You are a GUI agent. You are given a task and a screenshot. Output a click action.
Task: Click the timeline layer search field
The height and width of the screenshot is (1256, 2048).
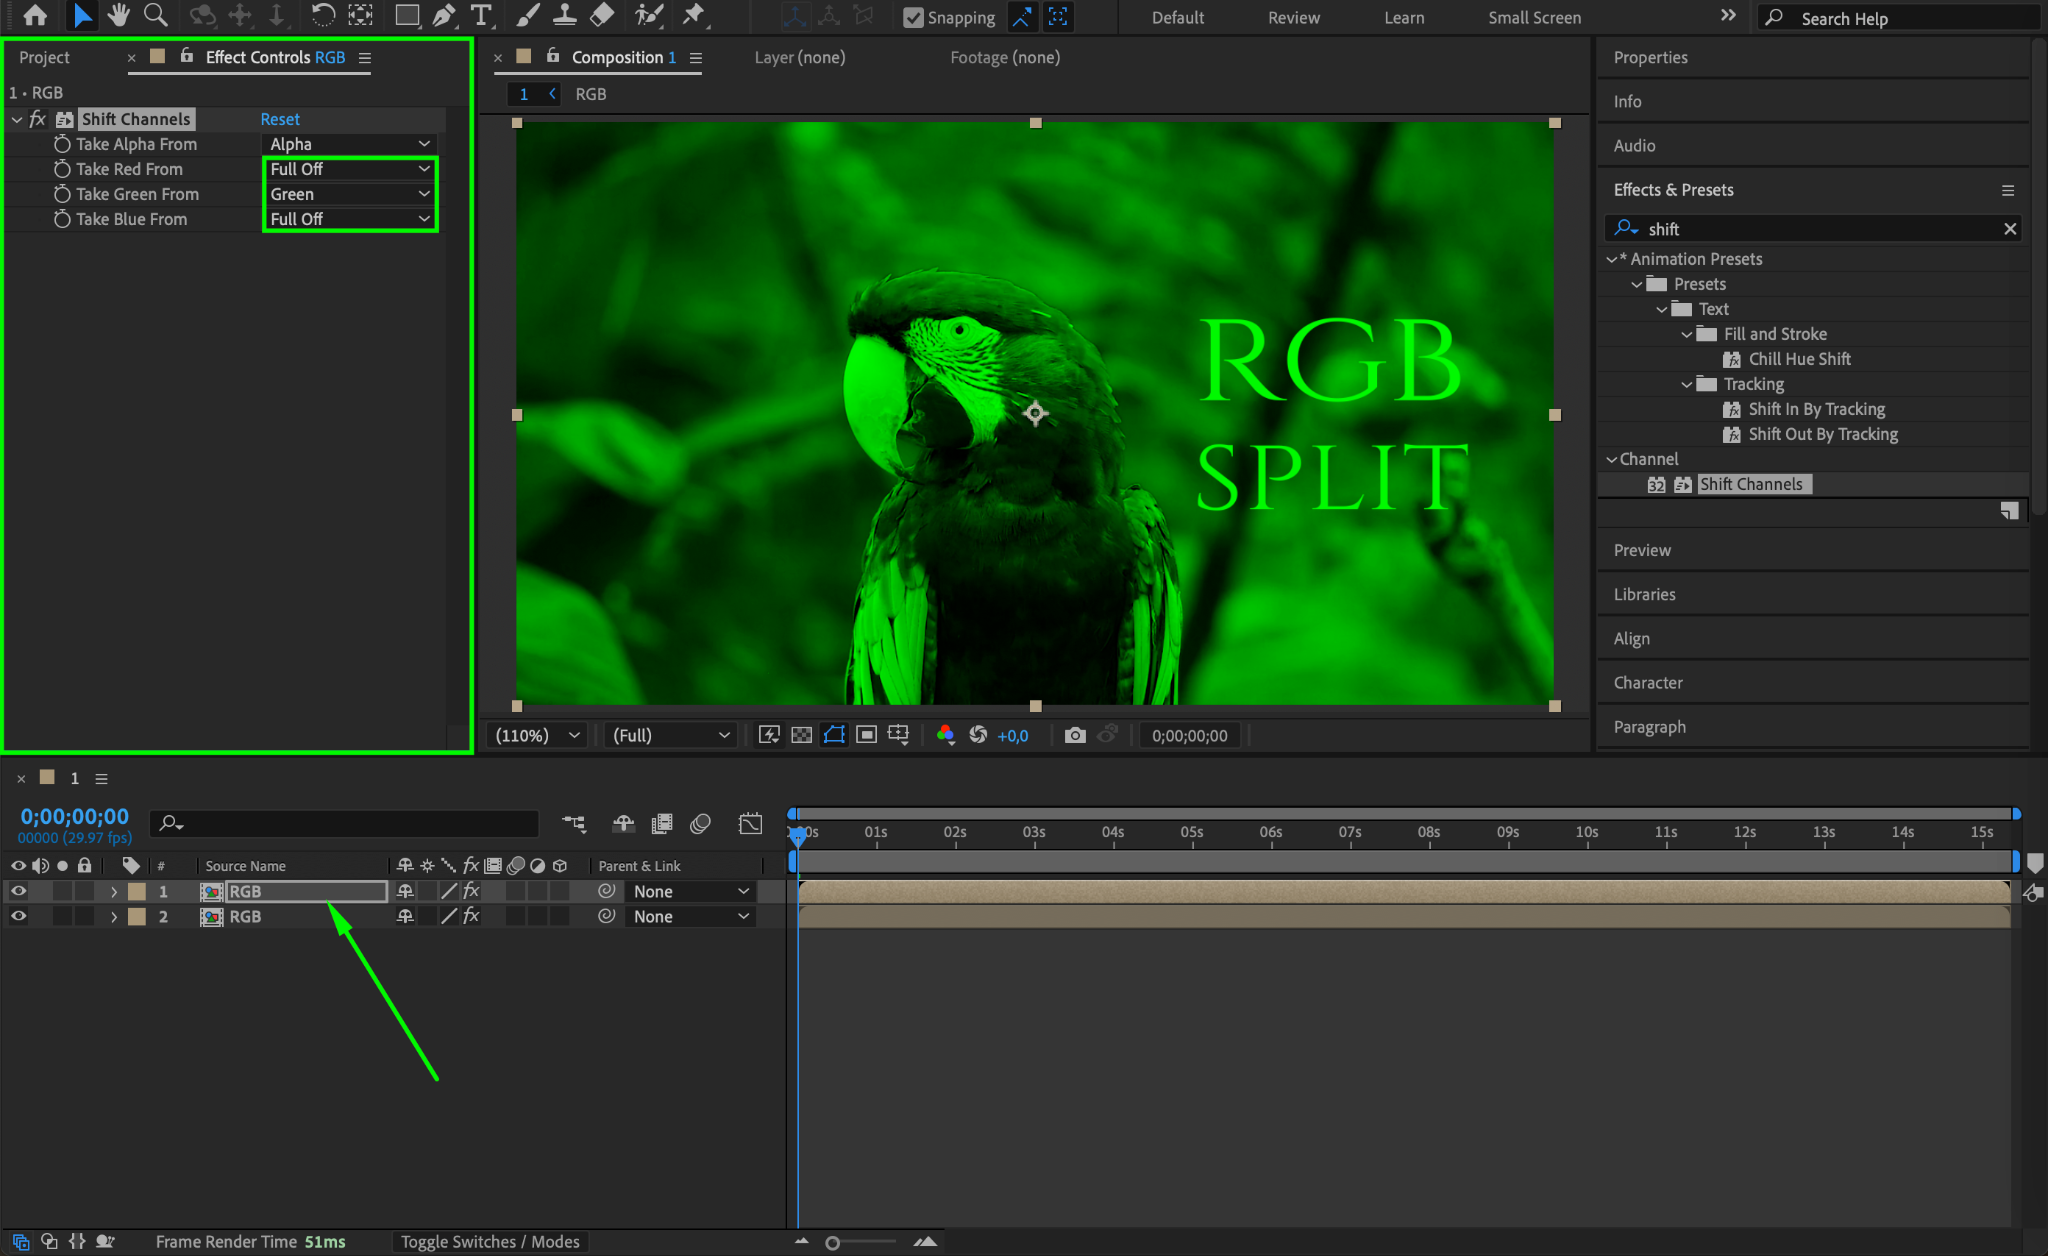click(x=345, y=823)
